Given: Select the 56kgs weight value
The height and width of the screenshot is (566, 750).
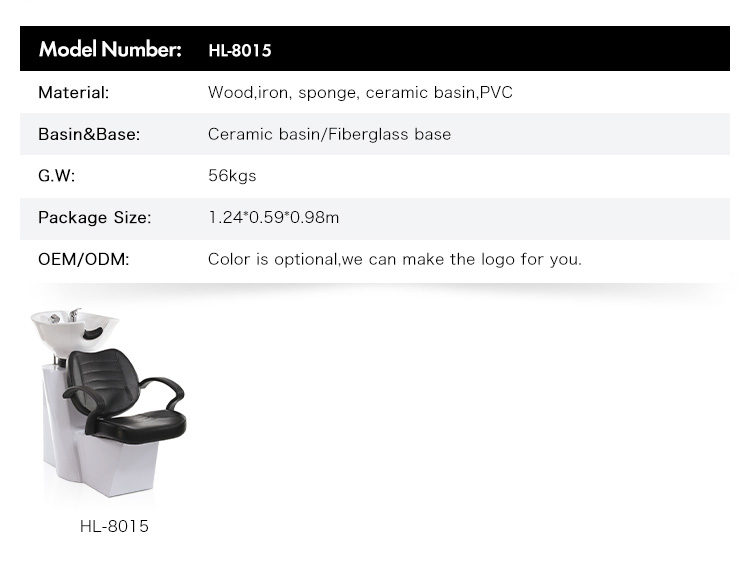Looking at the screenshot, I should click(232, 176).
